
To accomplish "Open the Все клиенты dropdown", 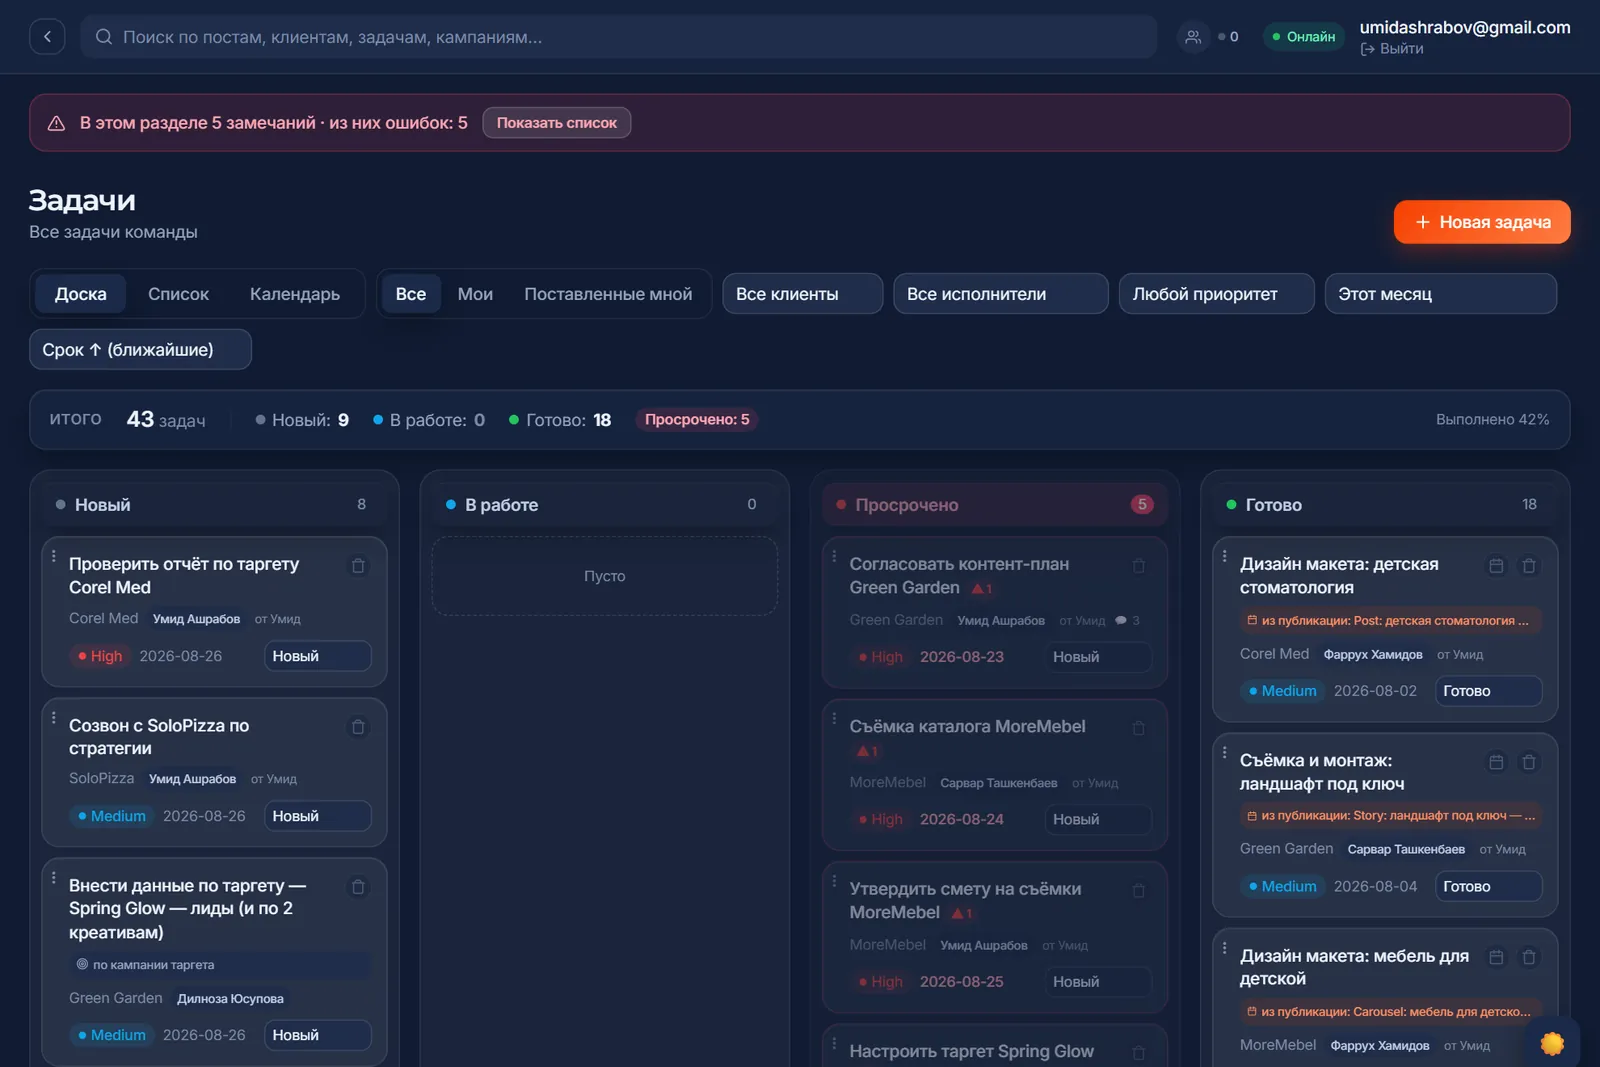I will (802, 294).
